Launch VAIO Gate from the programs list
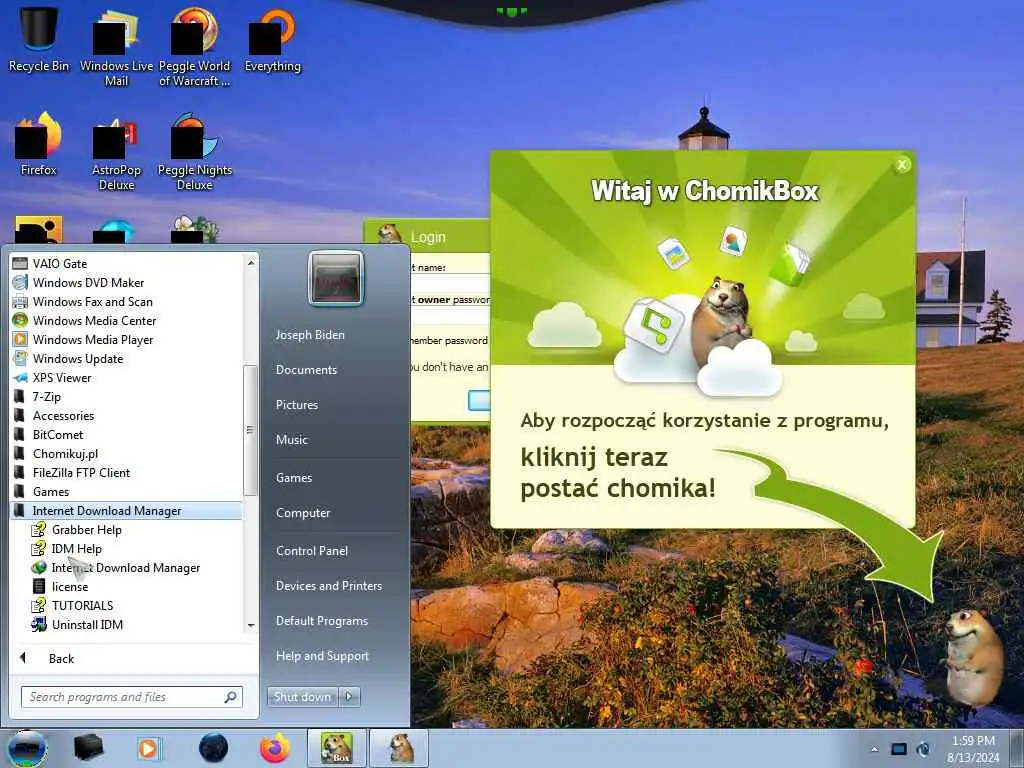The width and height of the screenshot is (1024, 768). [x=127, y=264]
